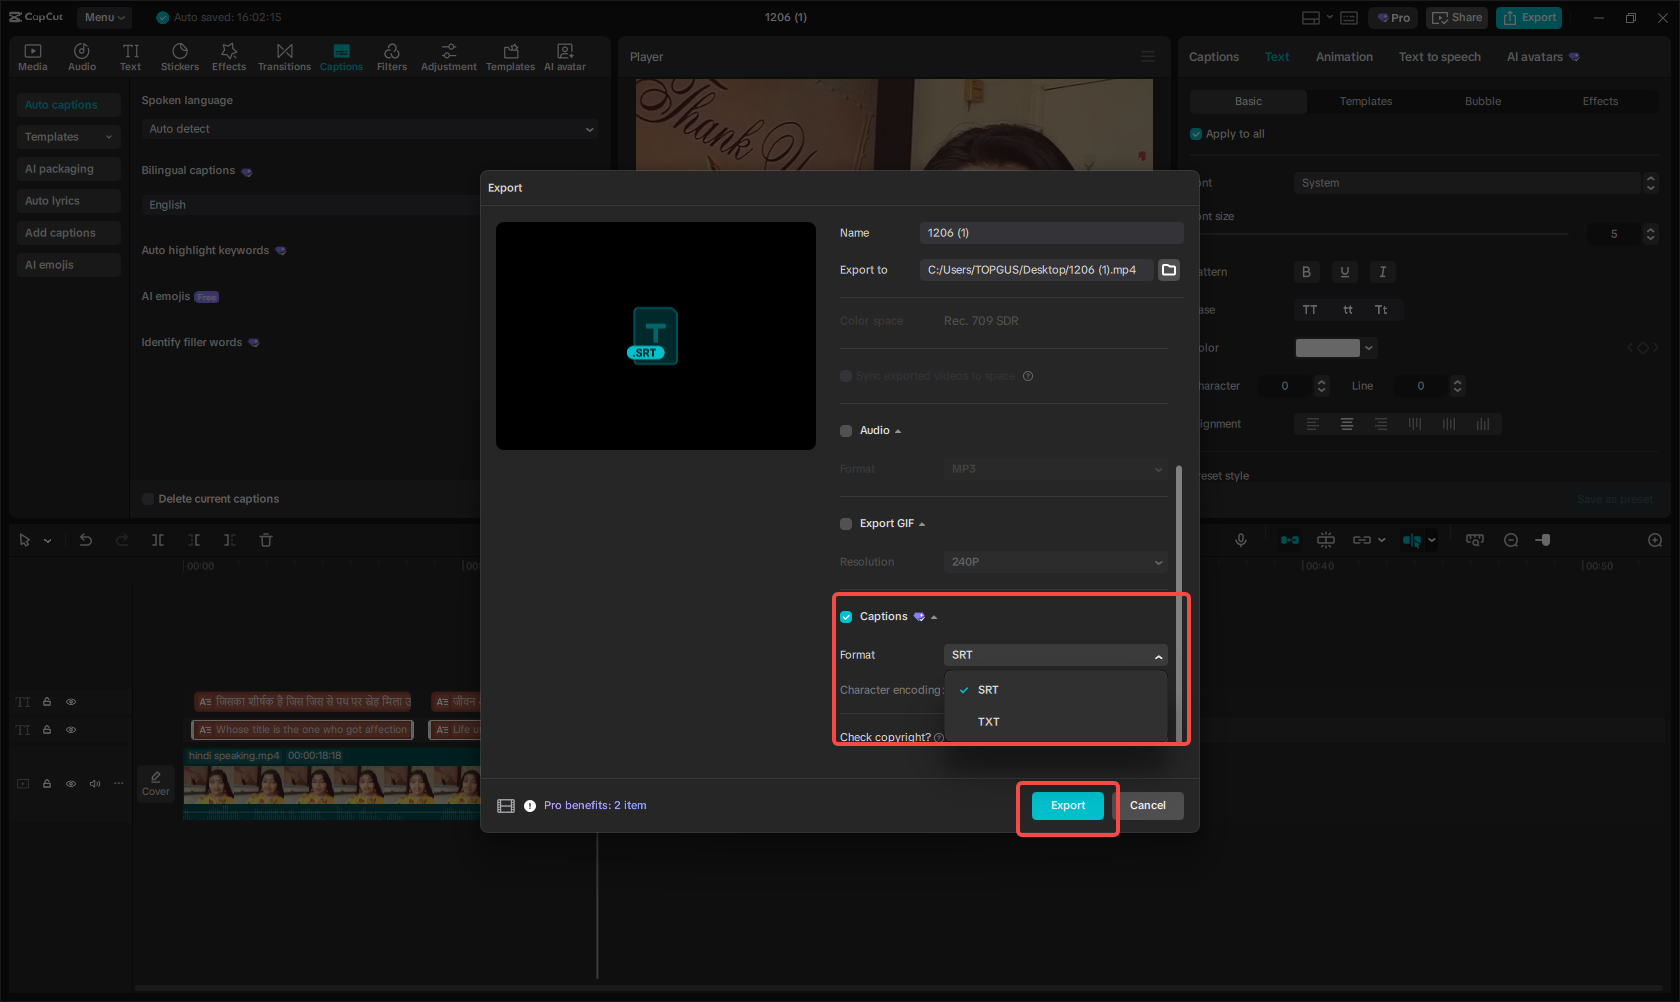
Task: Expand the Templates sidebar dropdown
Action: 68,137
